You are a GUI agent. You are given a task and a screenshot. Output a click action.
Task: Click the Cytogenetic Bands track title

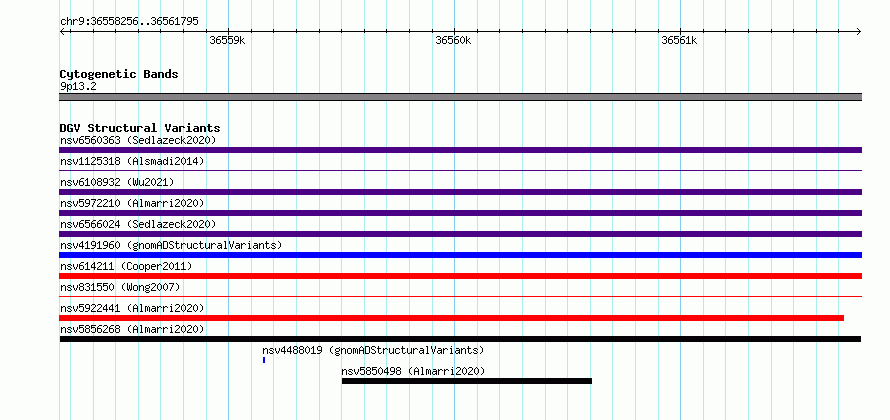119,74
